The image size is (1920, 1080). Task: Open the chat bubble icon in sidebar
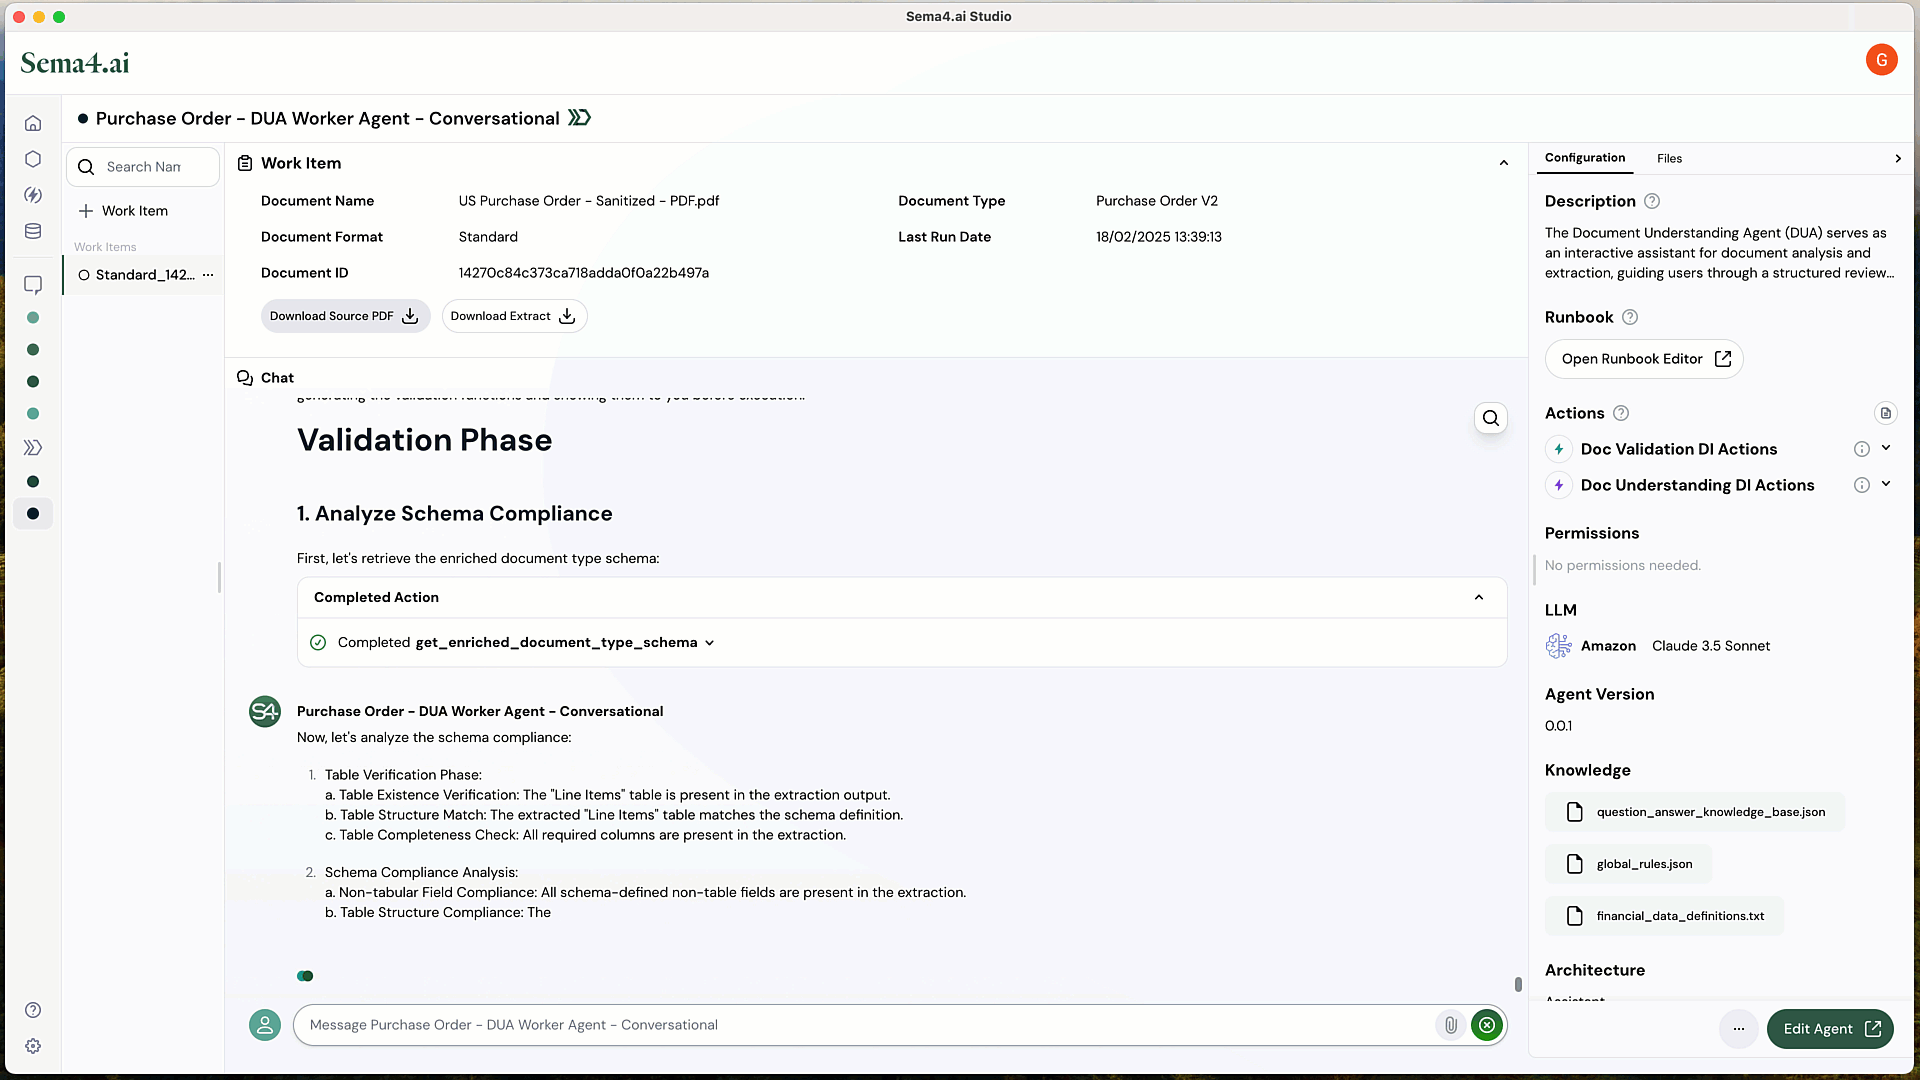click(33, 285)
